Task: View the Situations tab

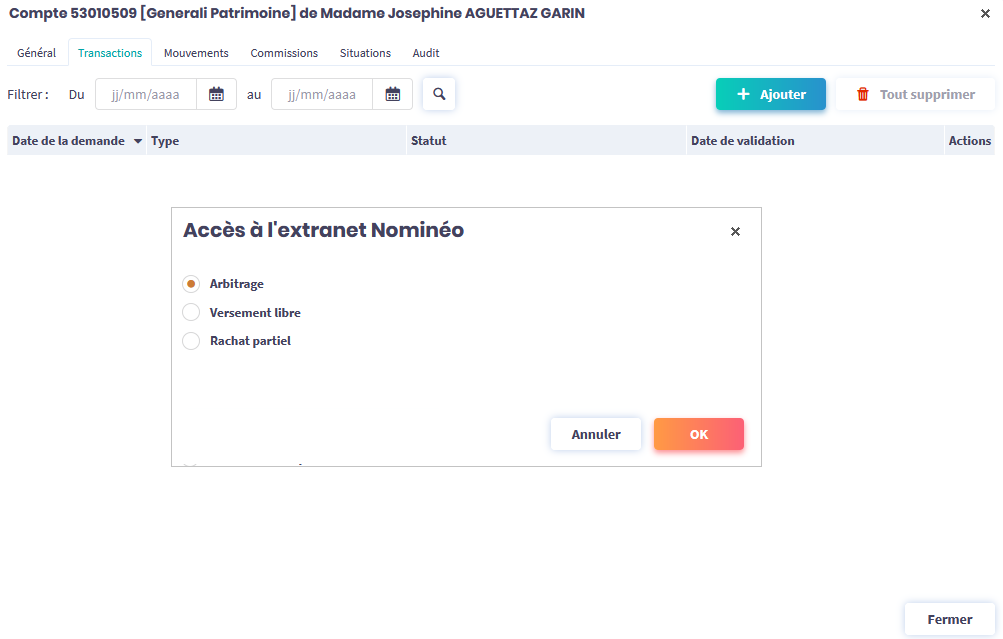Action: 365,53
